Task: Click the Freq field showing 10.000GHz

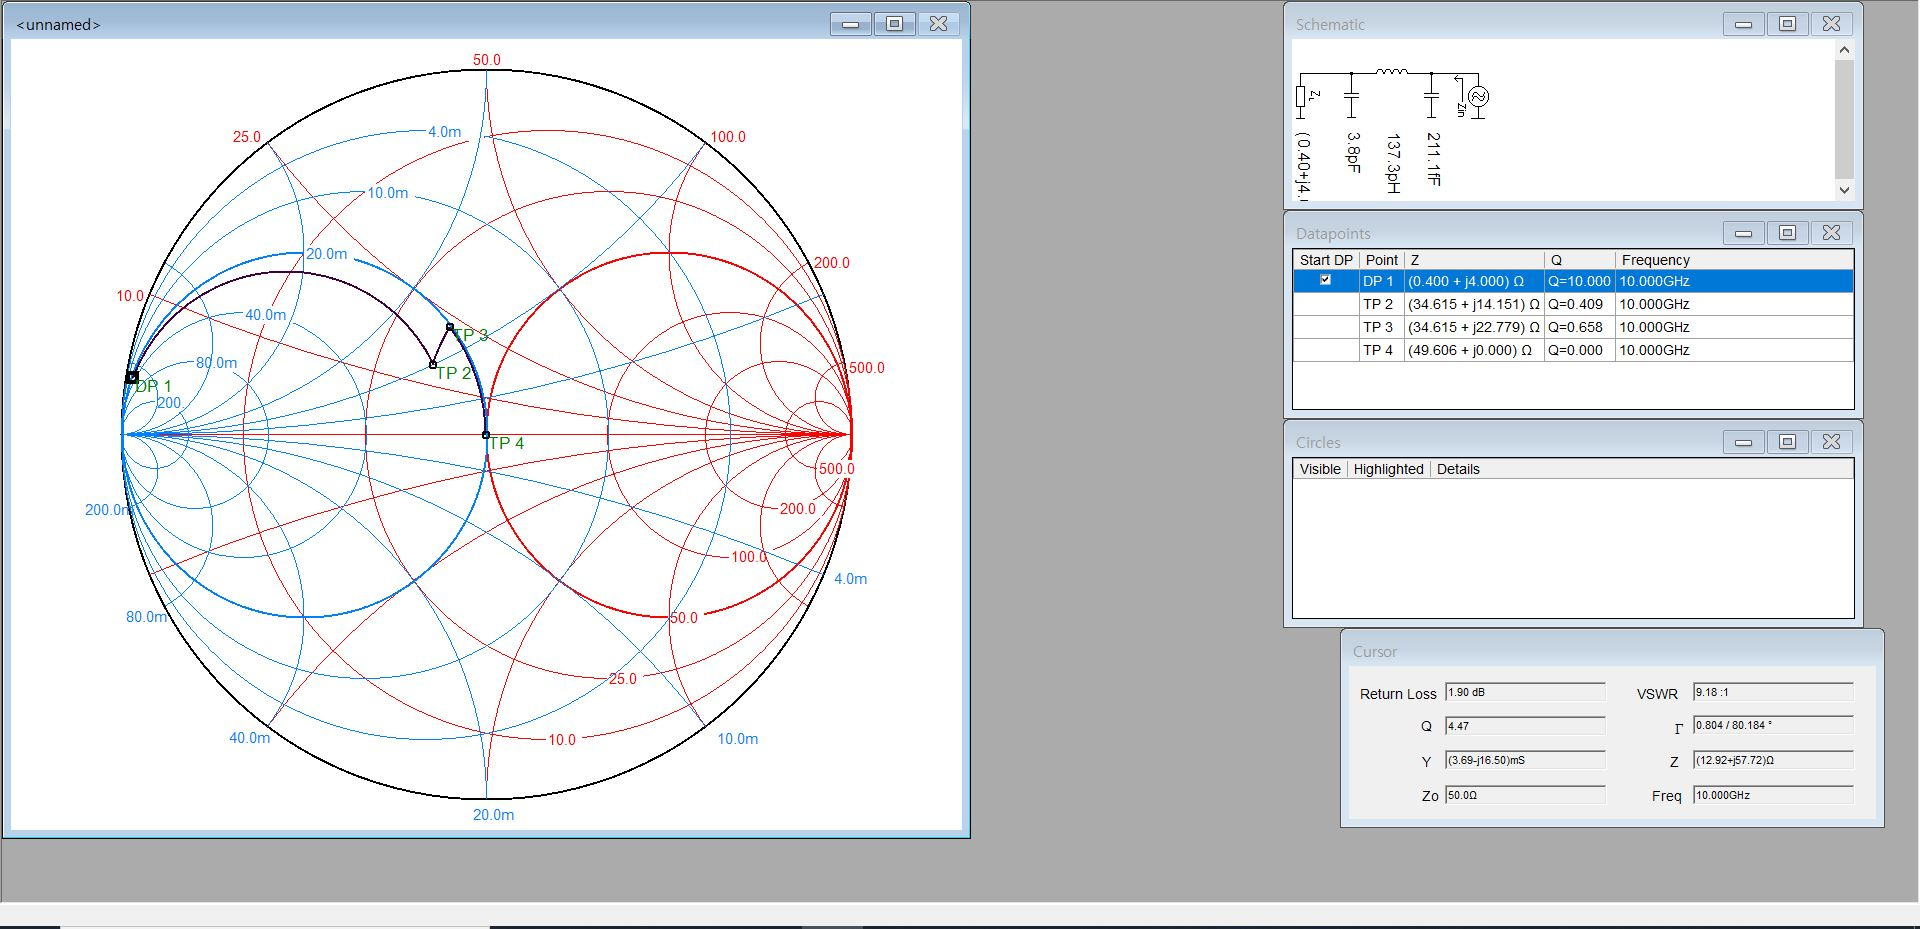Action: pyautogui.click(x=1771, y=795)
